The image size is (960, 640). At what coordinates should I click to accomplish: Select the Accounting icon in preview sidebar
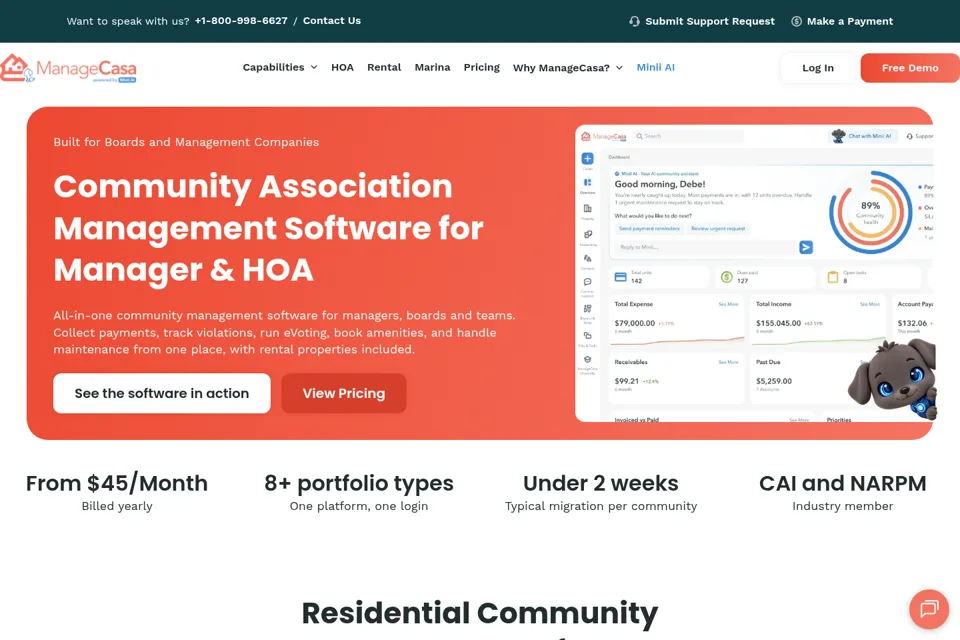pos(587,234)
